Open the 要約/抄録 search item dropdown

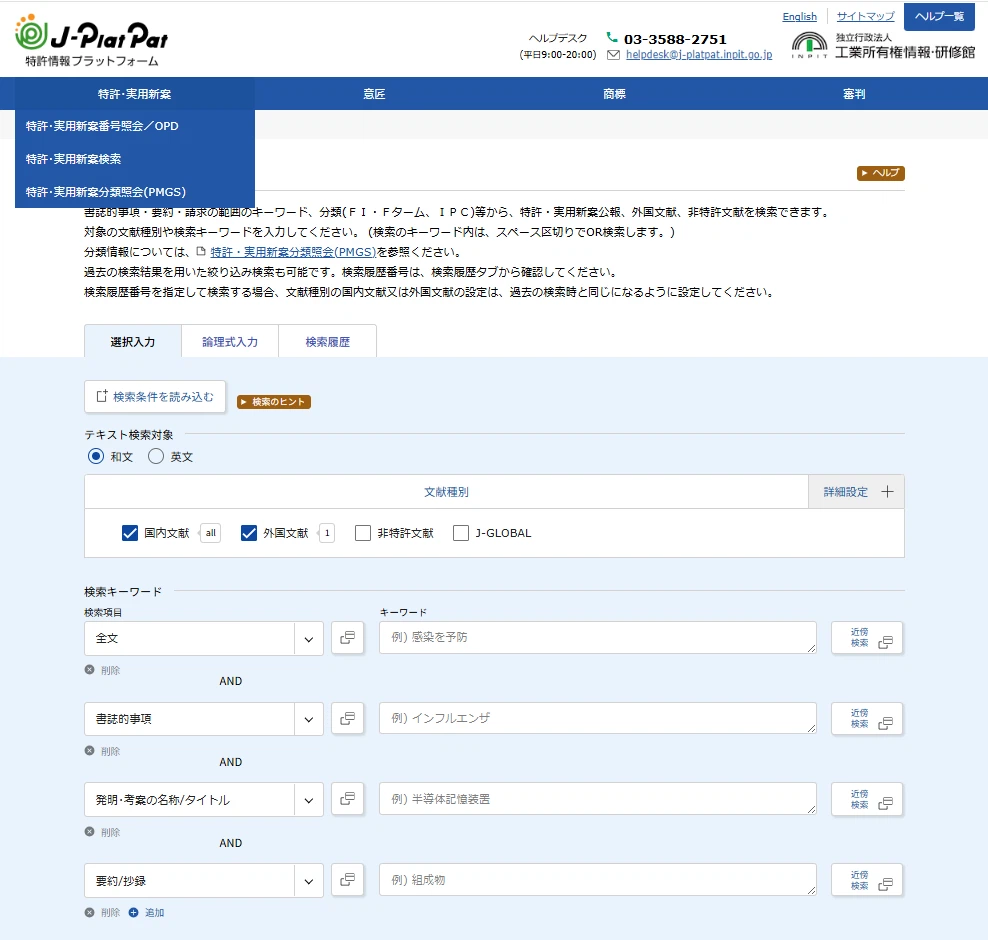tap(309, 880)
